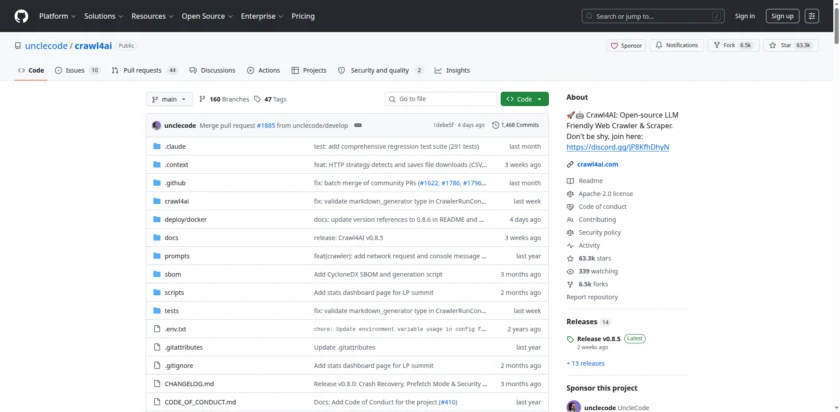
Task: Click the GitHub logo icon
Action: click(x=21, y=16)
